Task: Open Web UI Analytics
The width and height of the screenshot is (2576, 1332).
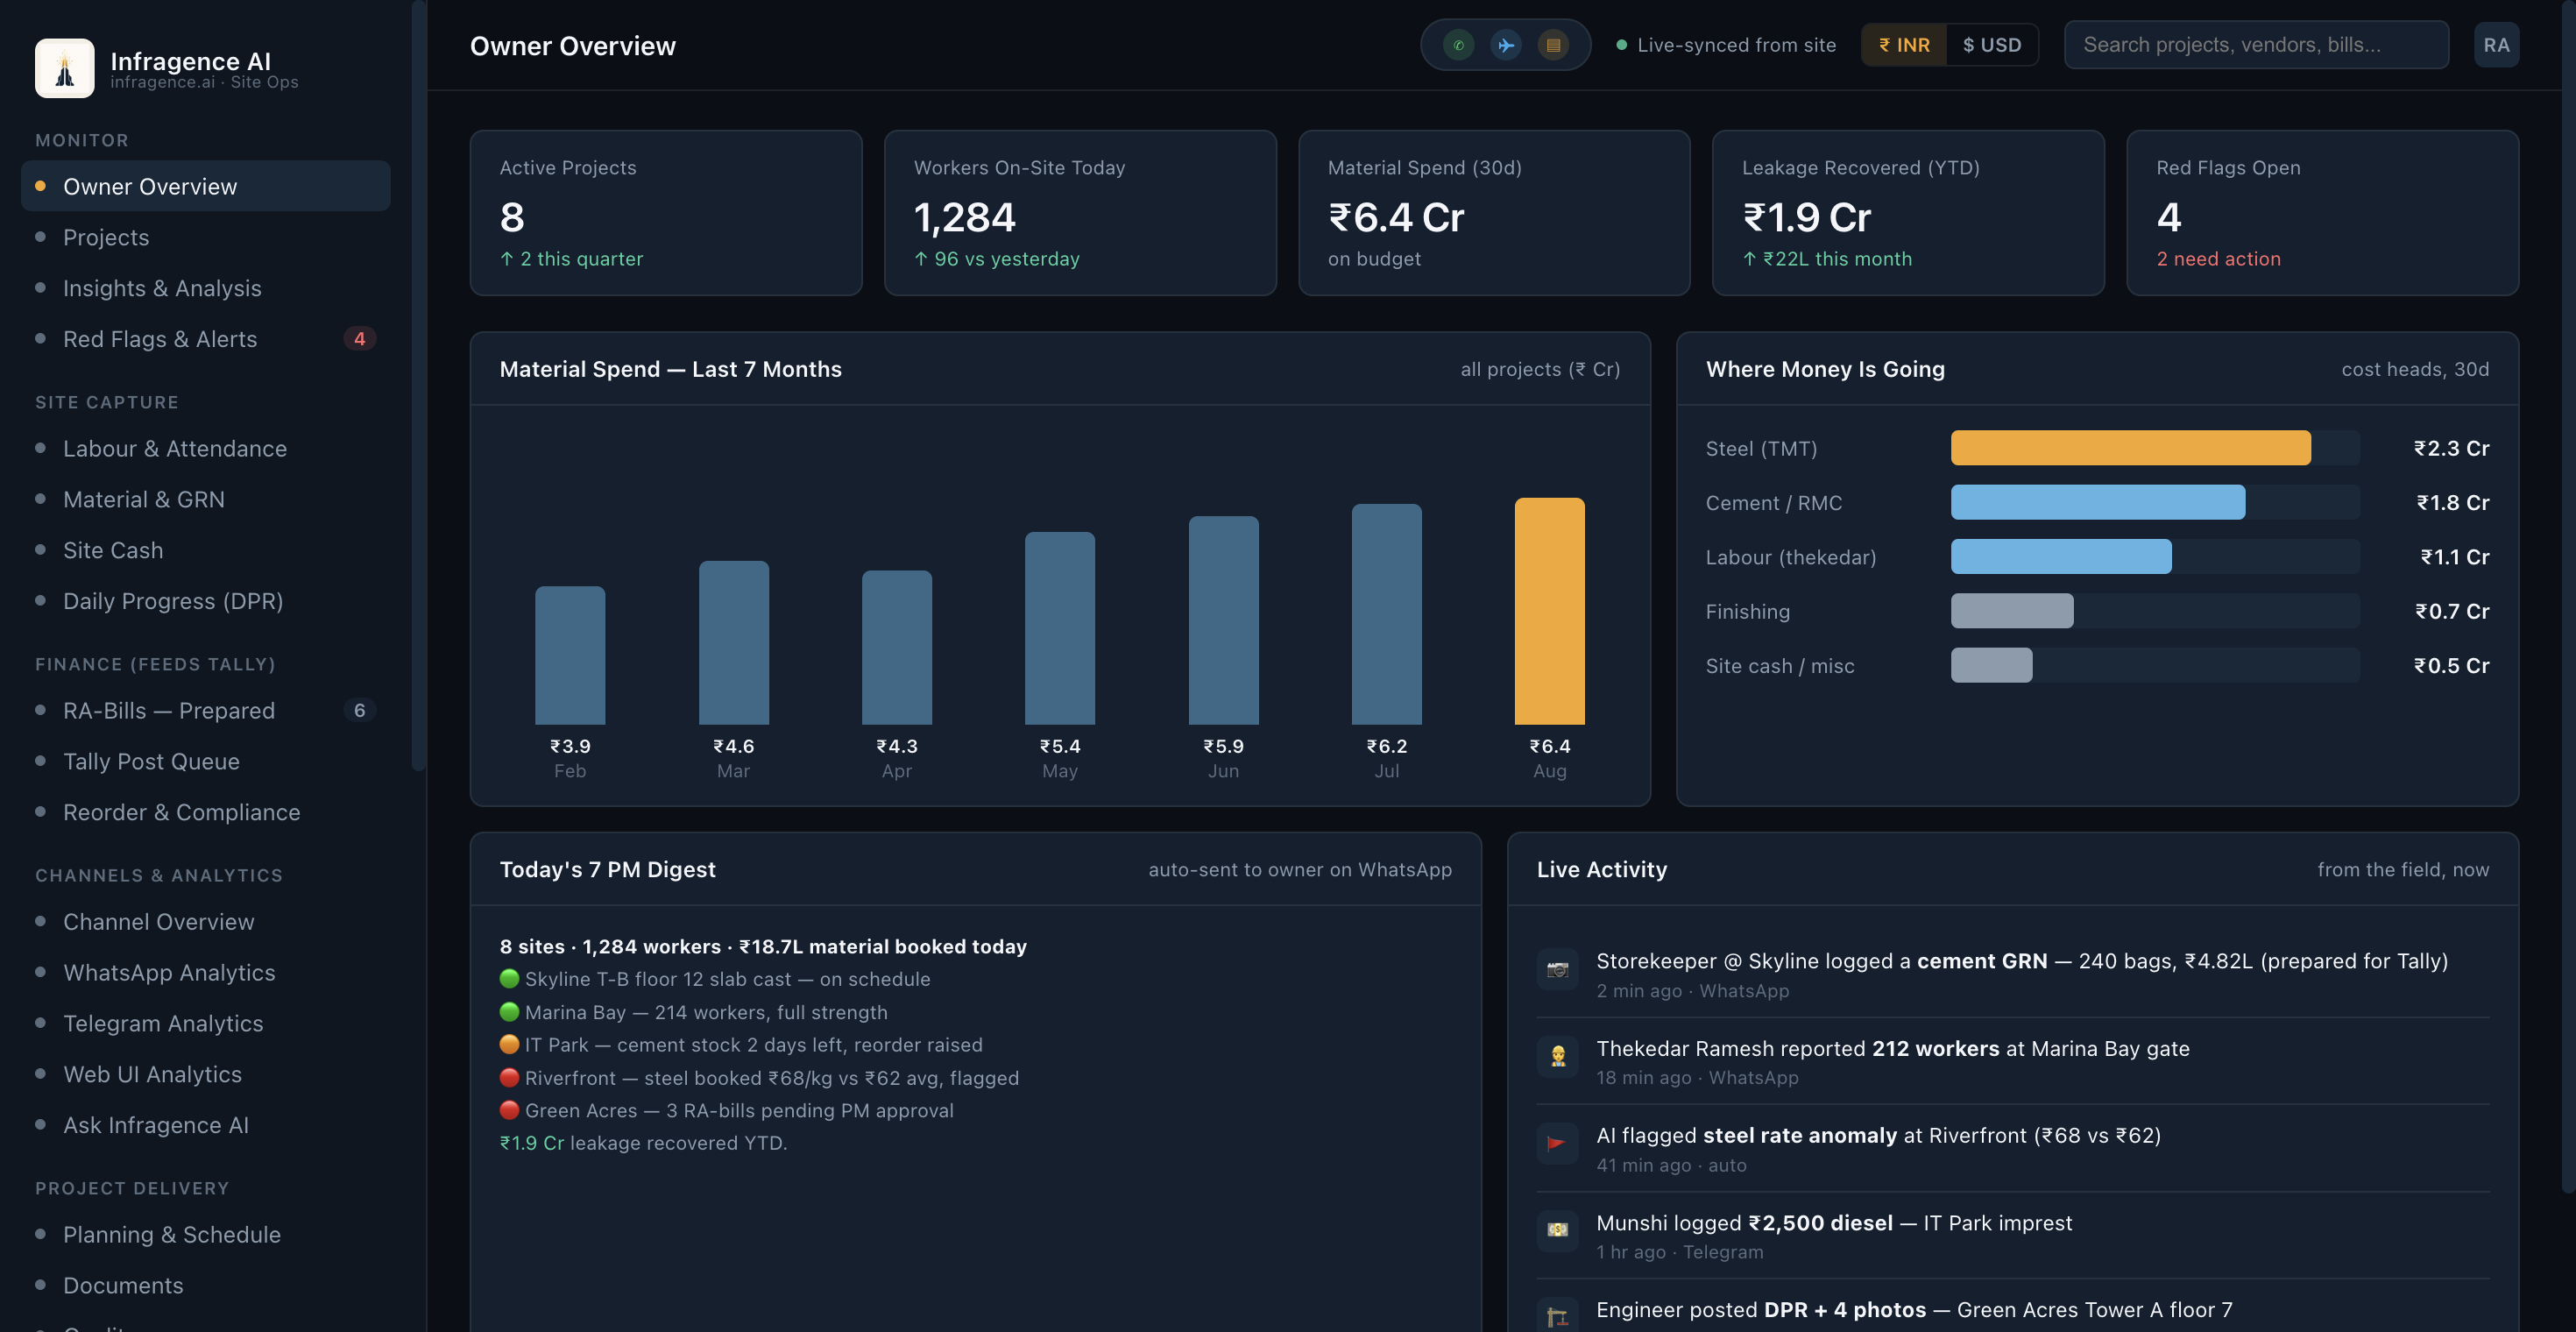Action: click(x=205, y=1074)
